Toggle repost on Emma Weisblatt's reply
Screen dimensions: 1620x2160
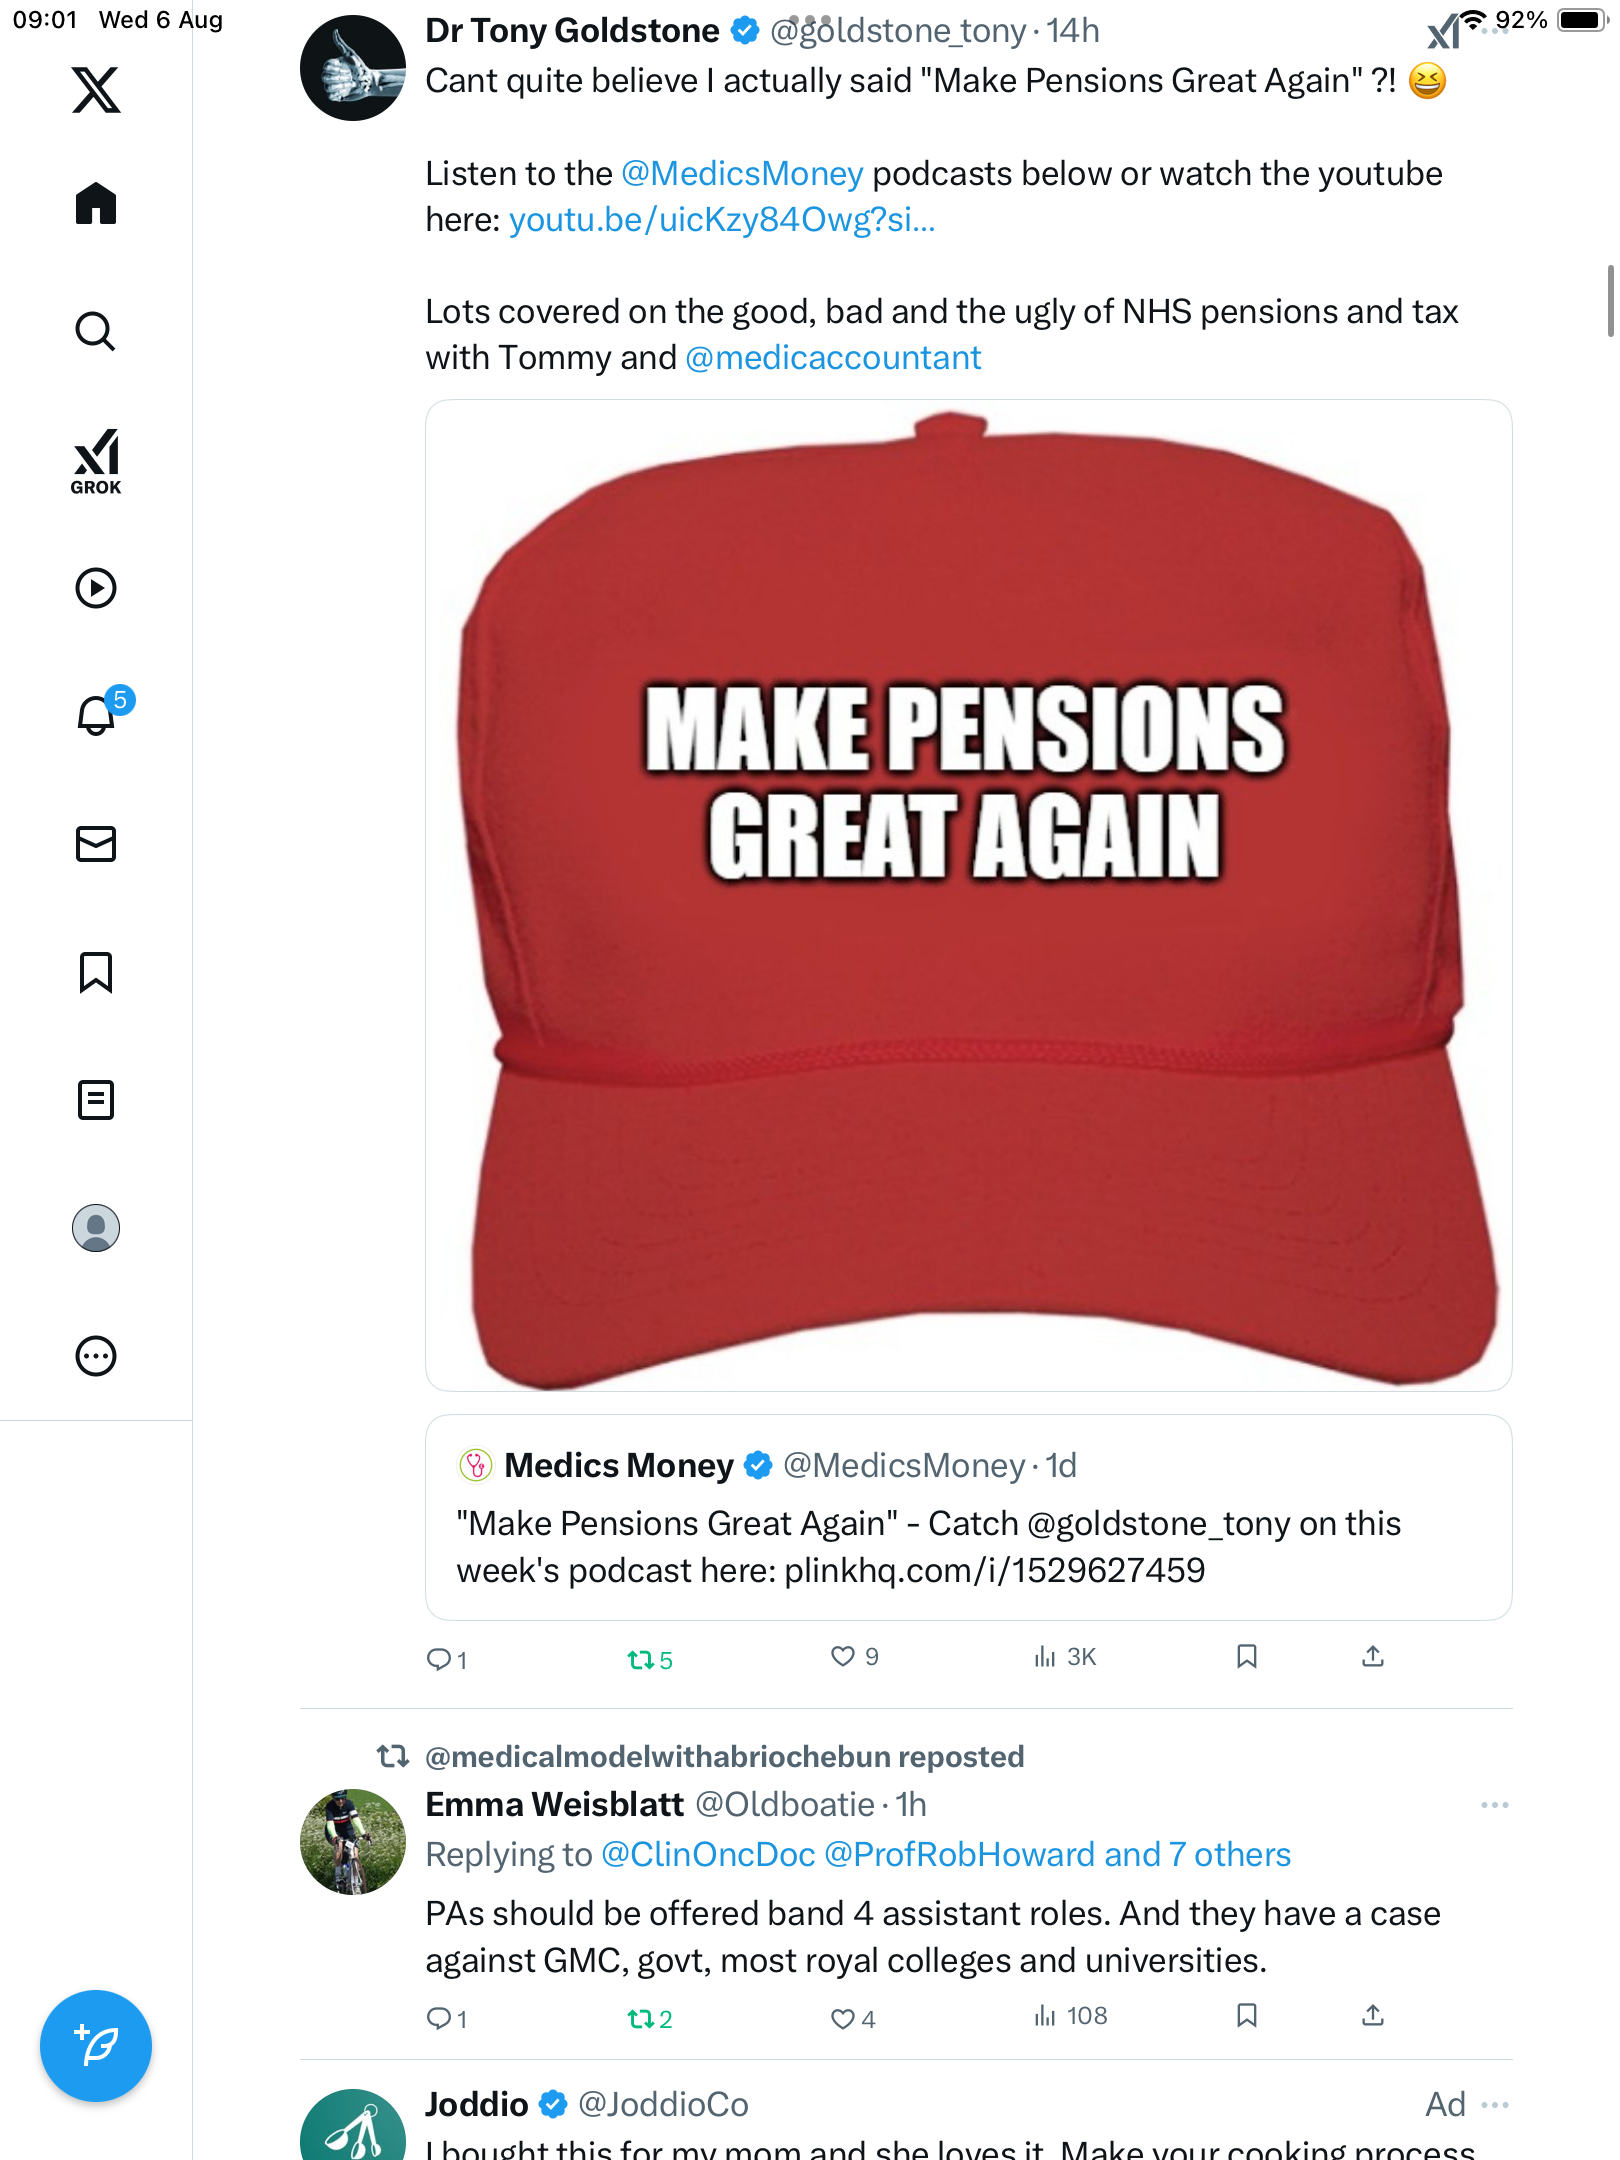click(x=640, y=2019)
